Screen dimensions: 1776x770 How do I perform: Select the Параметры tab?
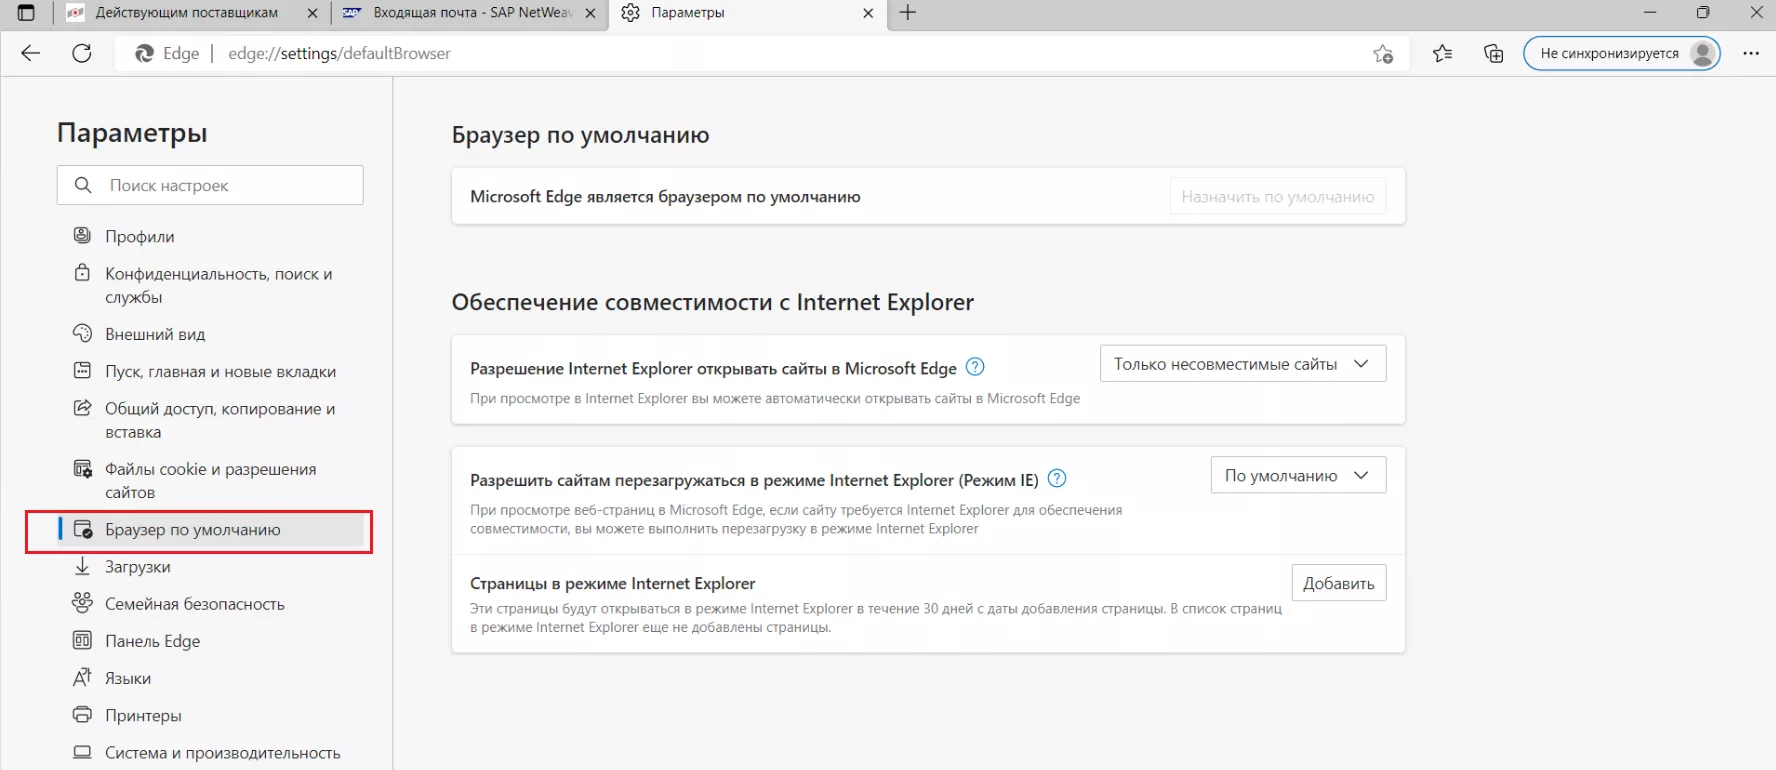pyautogui.click(x=747, y=13)
